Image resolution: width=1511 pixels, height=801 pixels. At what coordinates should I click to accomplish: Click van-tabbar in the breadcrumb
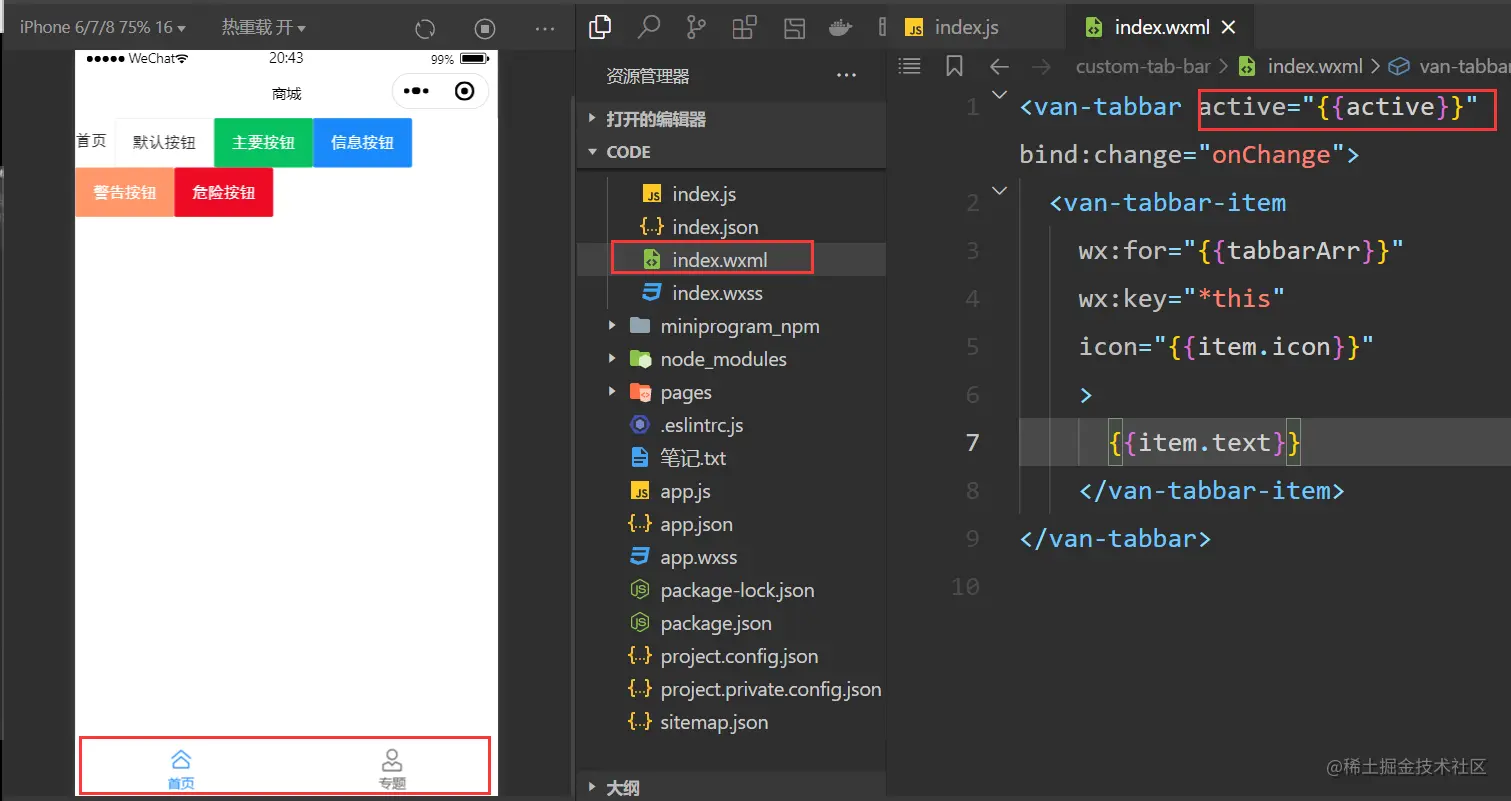tap(1464, 66)
